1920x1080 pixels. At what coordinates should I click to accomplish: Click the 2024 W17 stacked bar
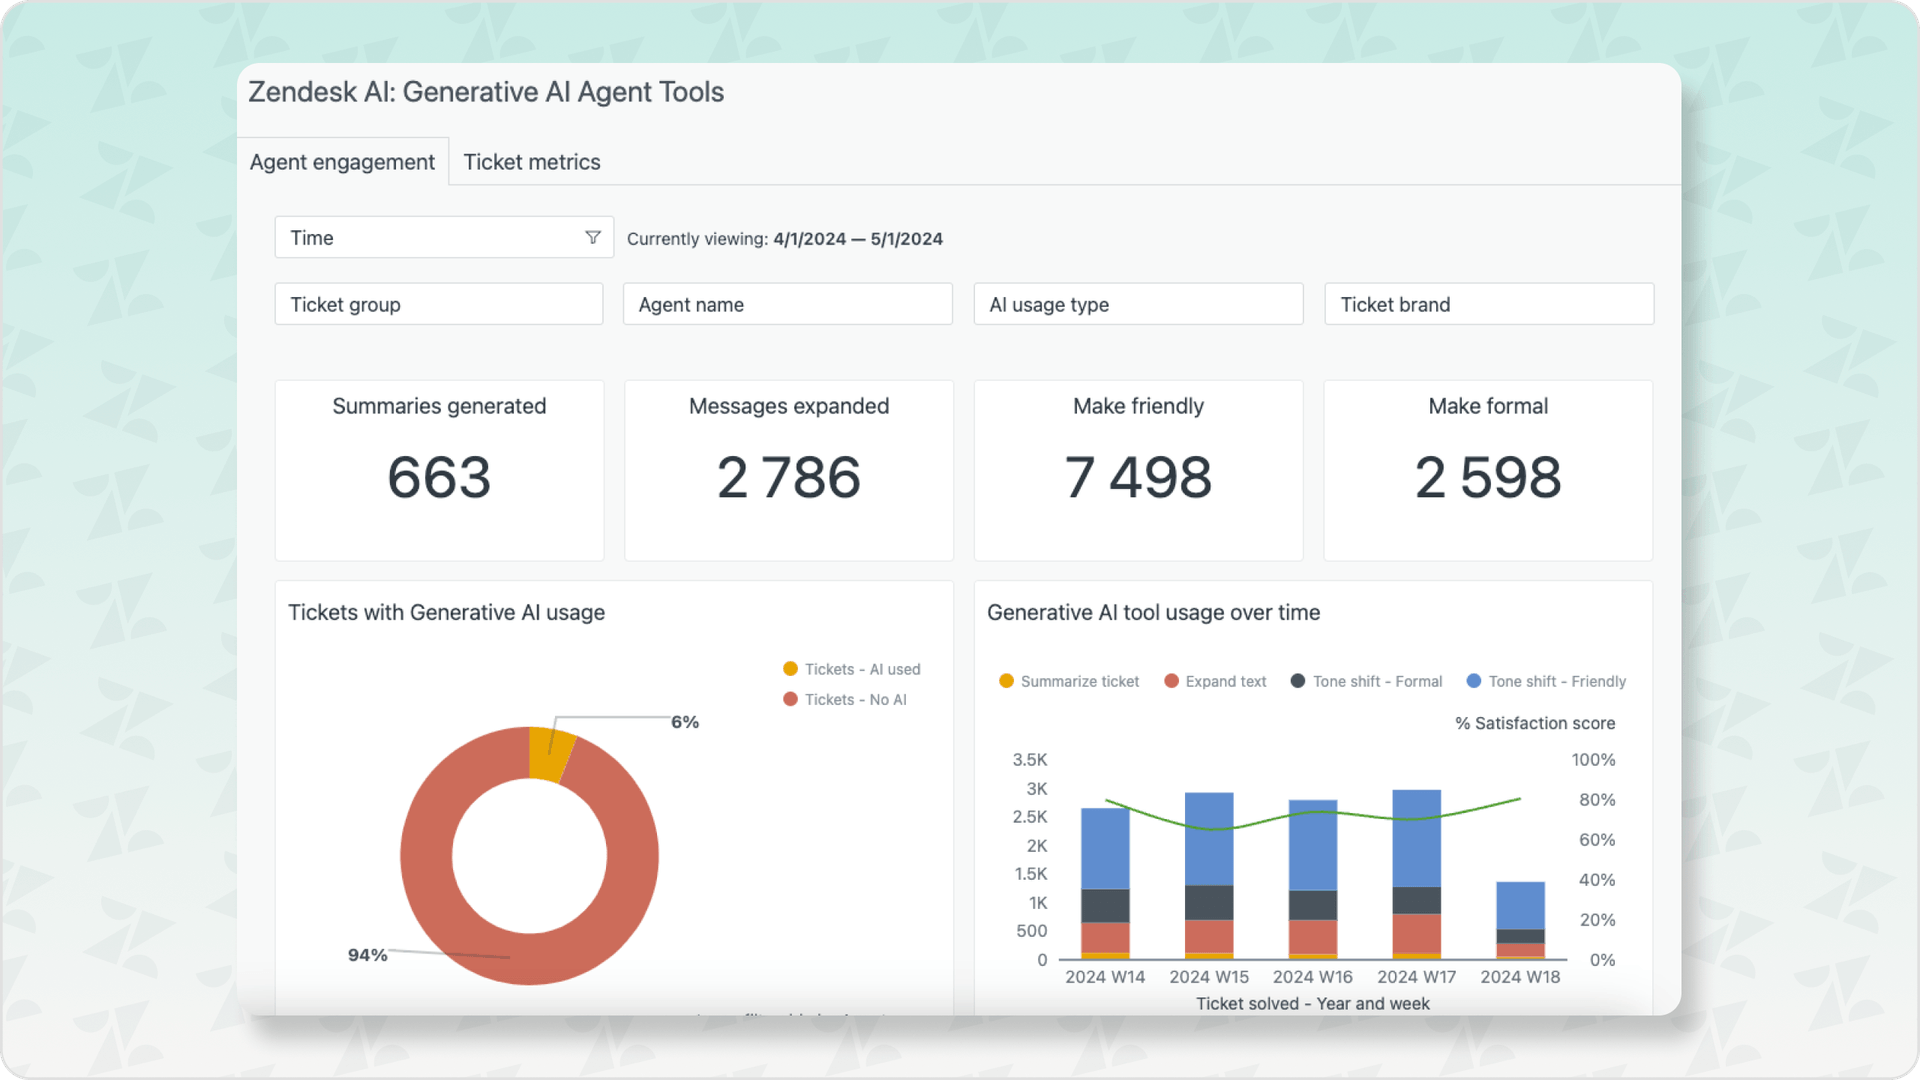pos(1417,875)
